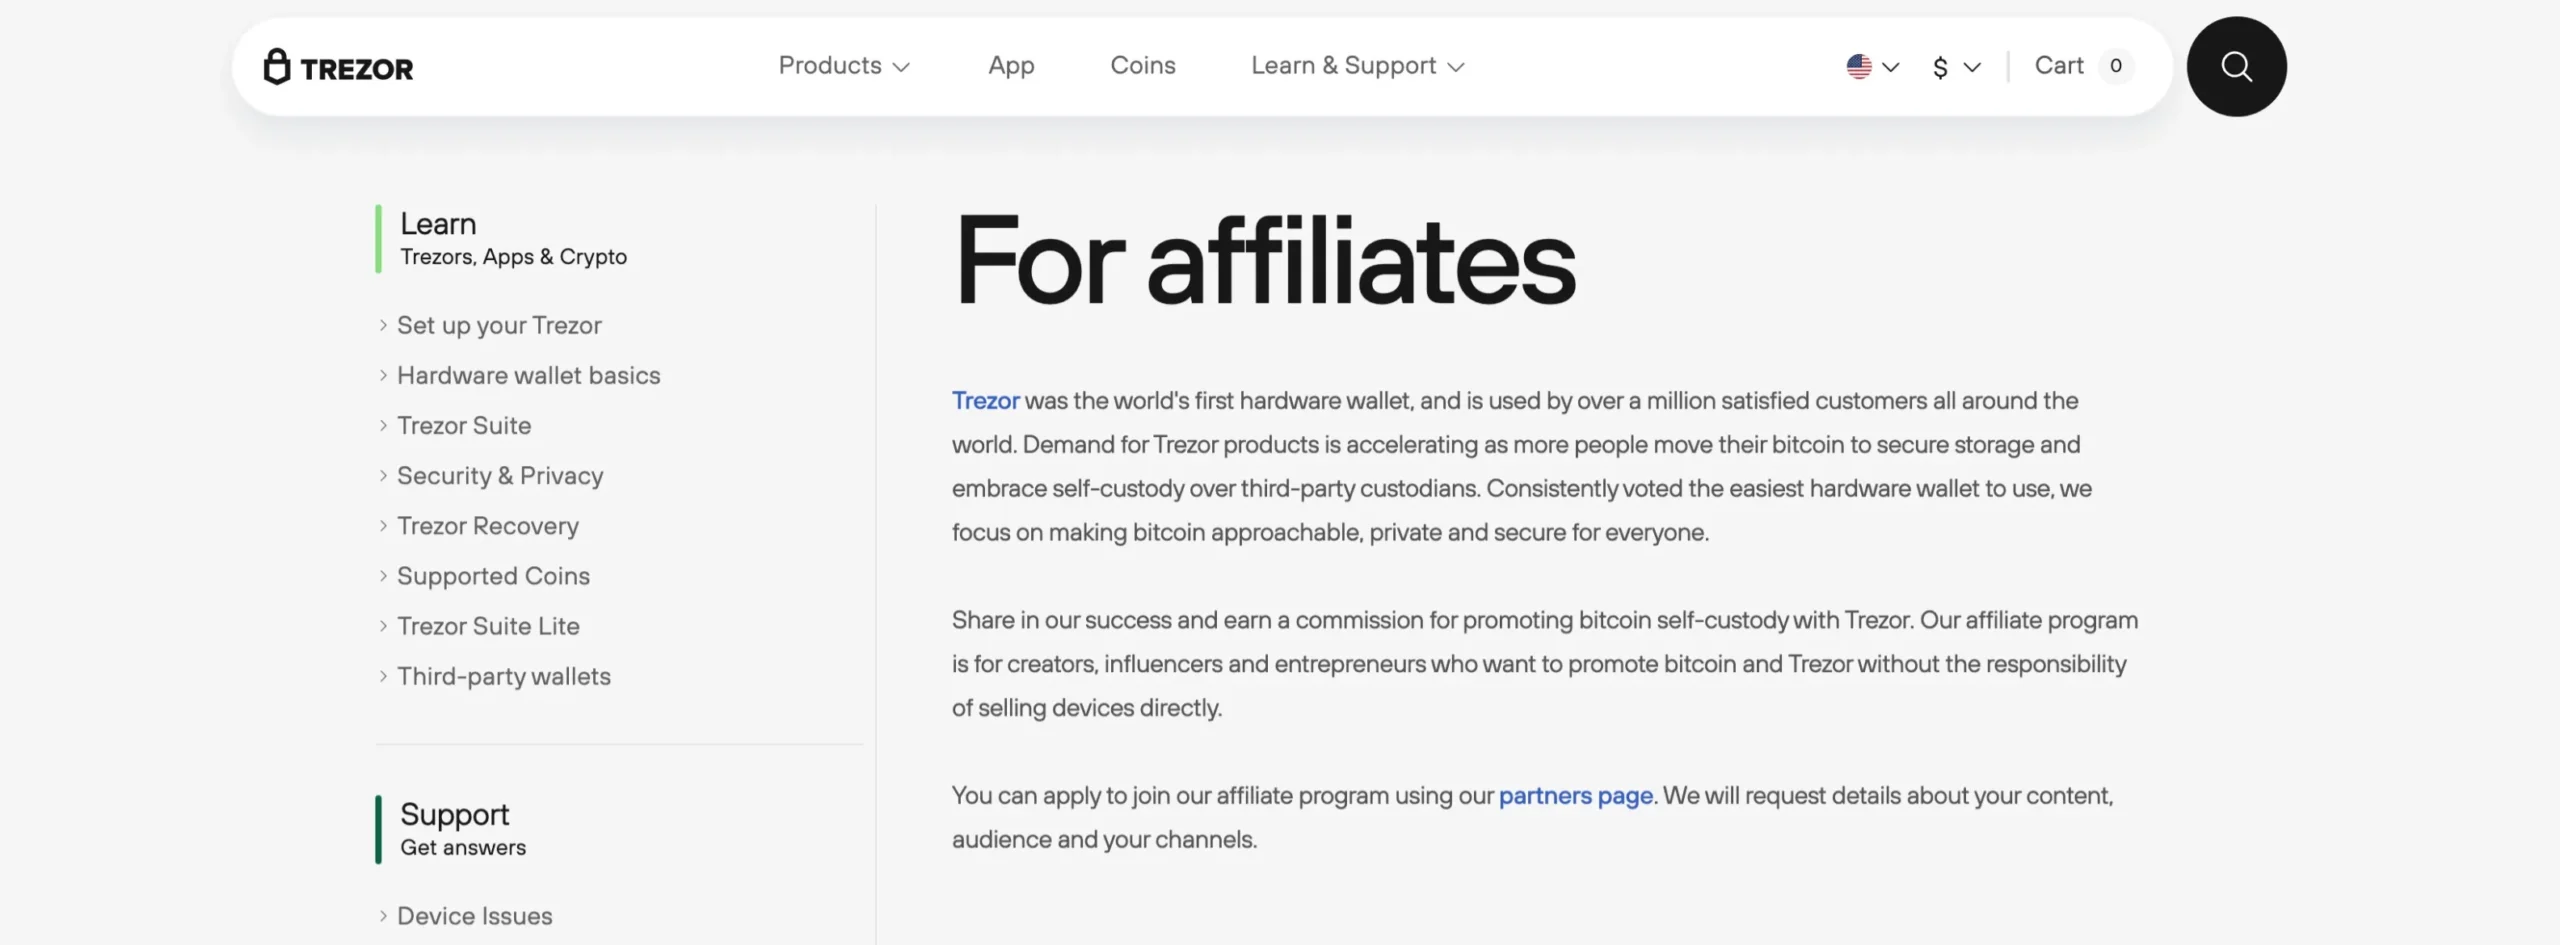The image size is (2560, 945).
Task: Open Device Issues under Support
Action: click(474, 916)
